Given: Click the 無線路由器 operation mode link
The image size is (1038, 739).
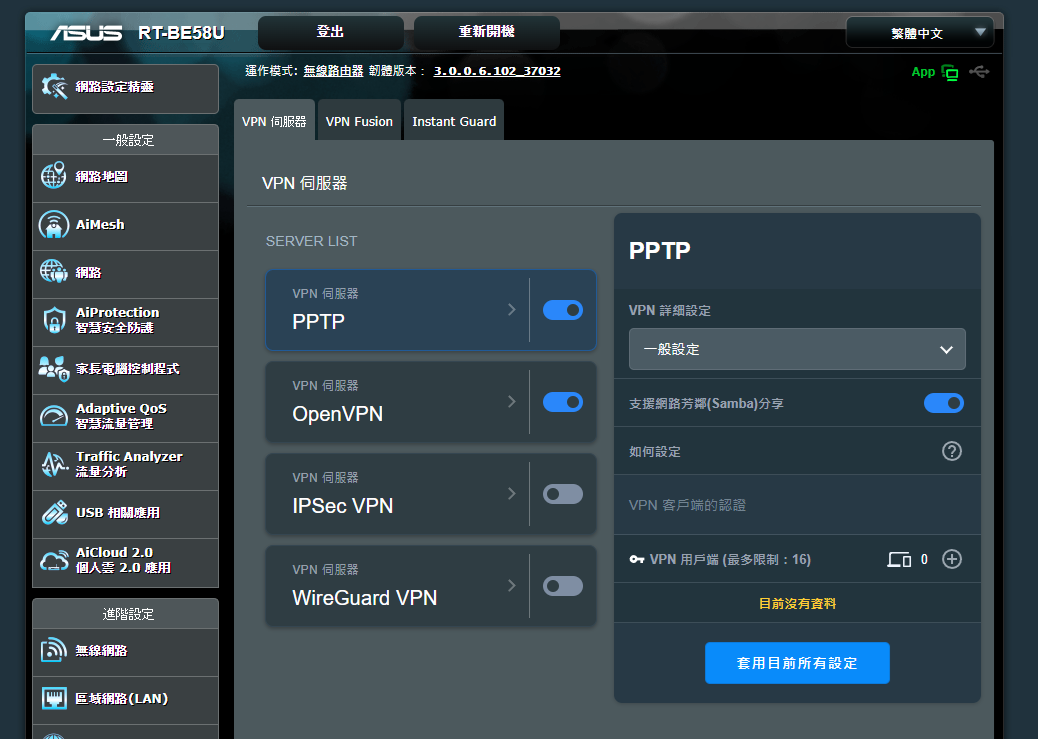Looking at the screenshot, I should coord(333,71).
